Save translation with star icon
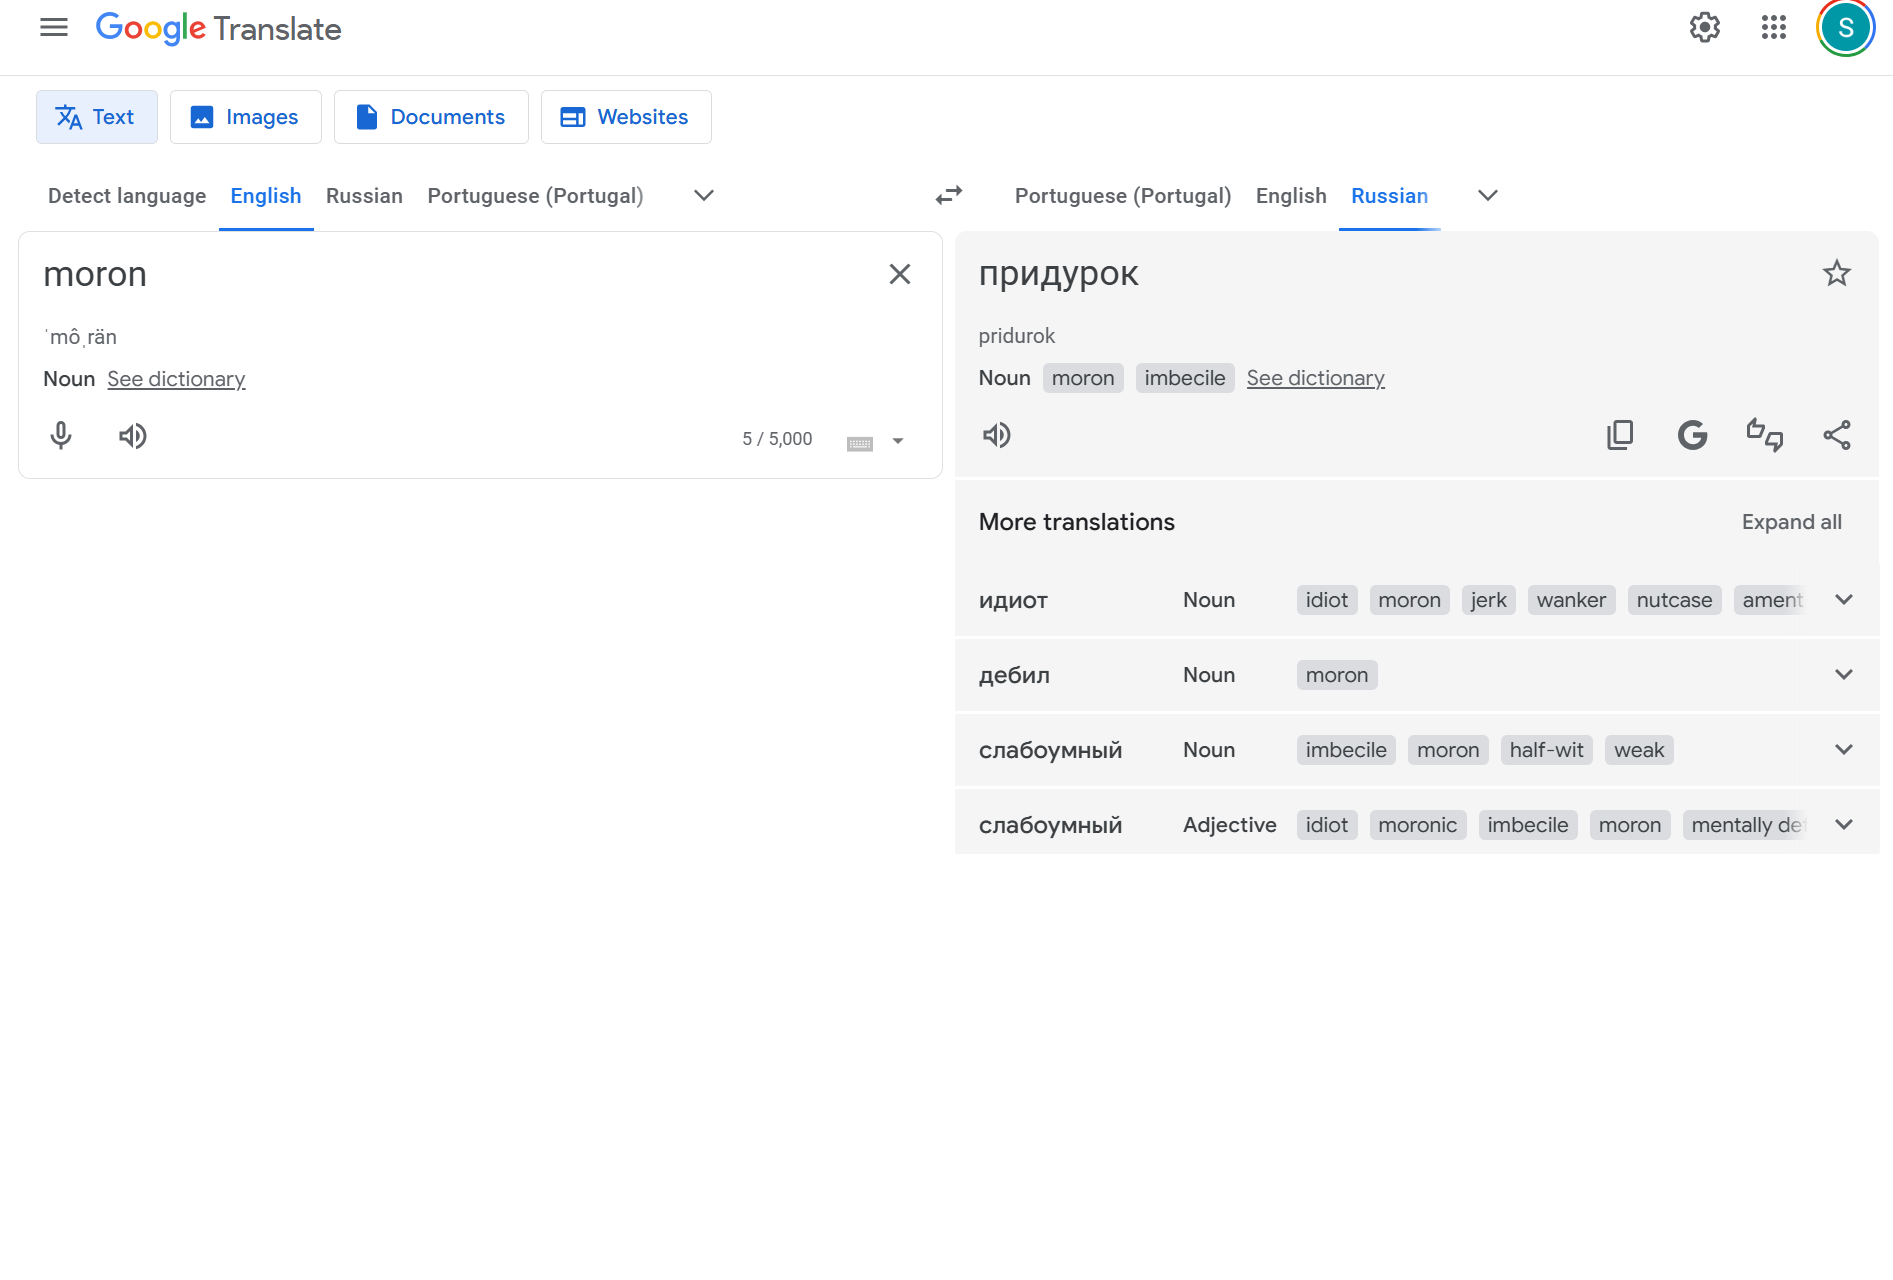This screenshot has width=1893, height=1280. (x=1836, y=273)
